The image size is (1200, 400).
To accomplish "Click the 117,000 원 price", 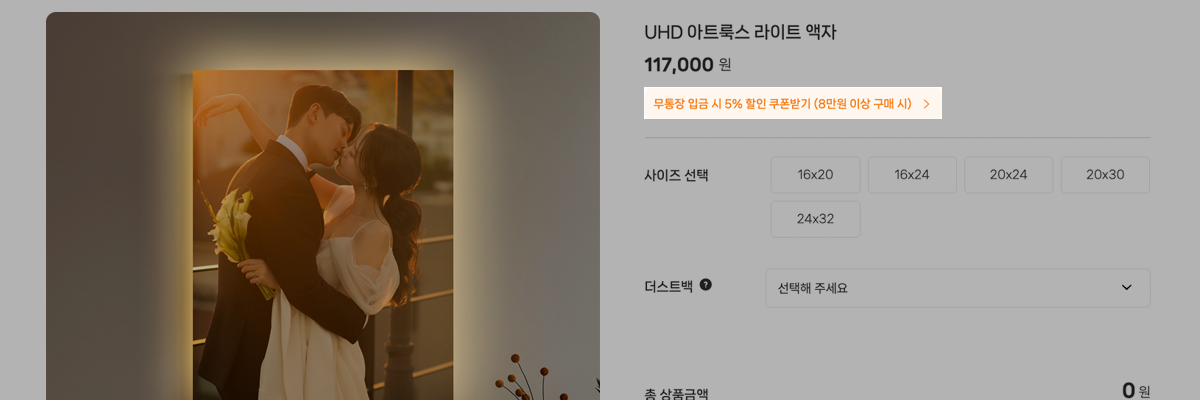I will pos(688,65).
